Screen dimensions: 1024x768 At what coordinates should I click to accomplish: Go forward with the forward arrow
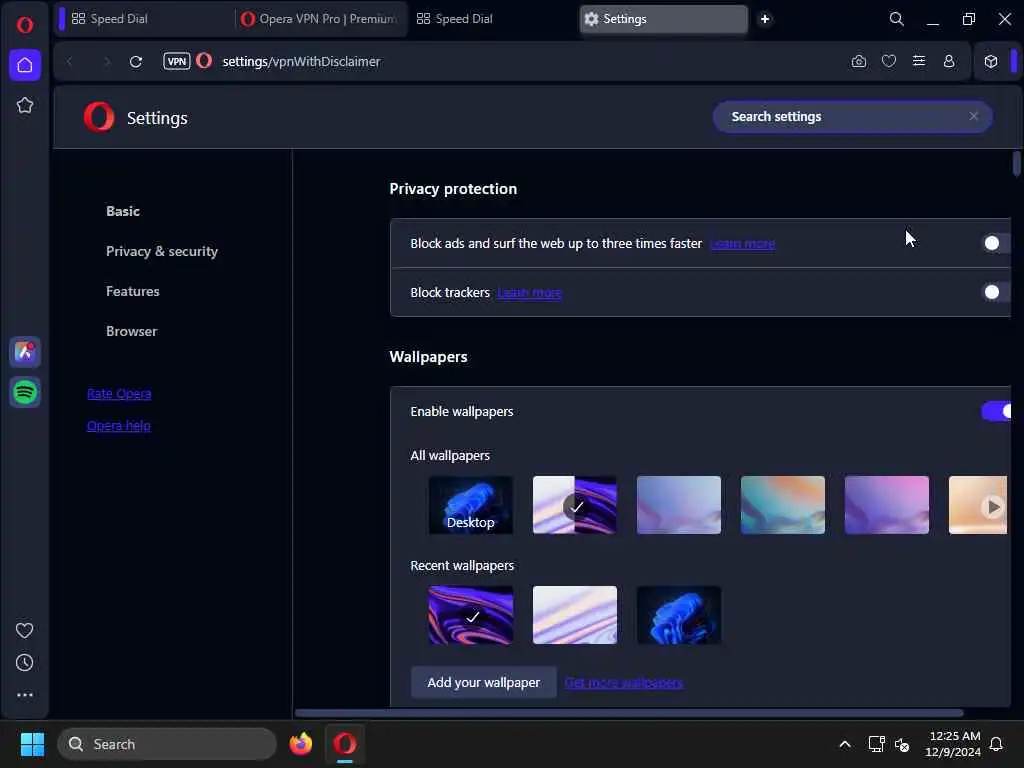pos(106,61)
